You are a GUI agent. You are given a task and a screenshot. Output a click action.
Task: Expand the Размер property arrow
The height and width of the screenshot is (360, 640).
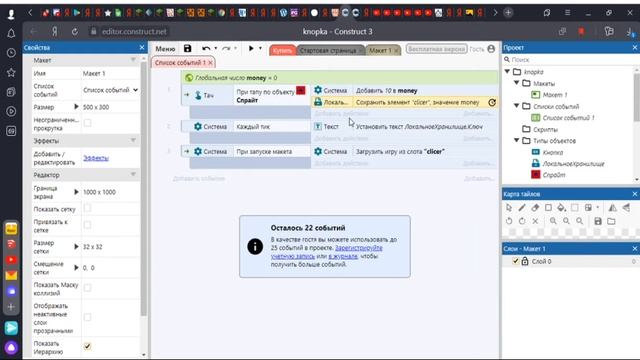click(76, 107)
